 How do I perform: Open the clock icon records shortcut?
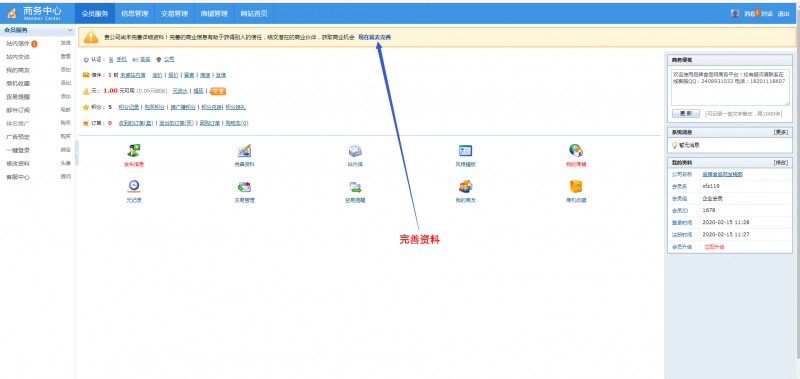(x=134, y=186)
